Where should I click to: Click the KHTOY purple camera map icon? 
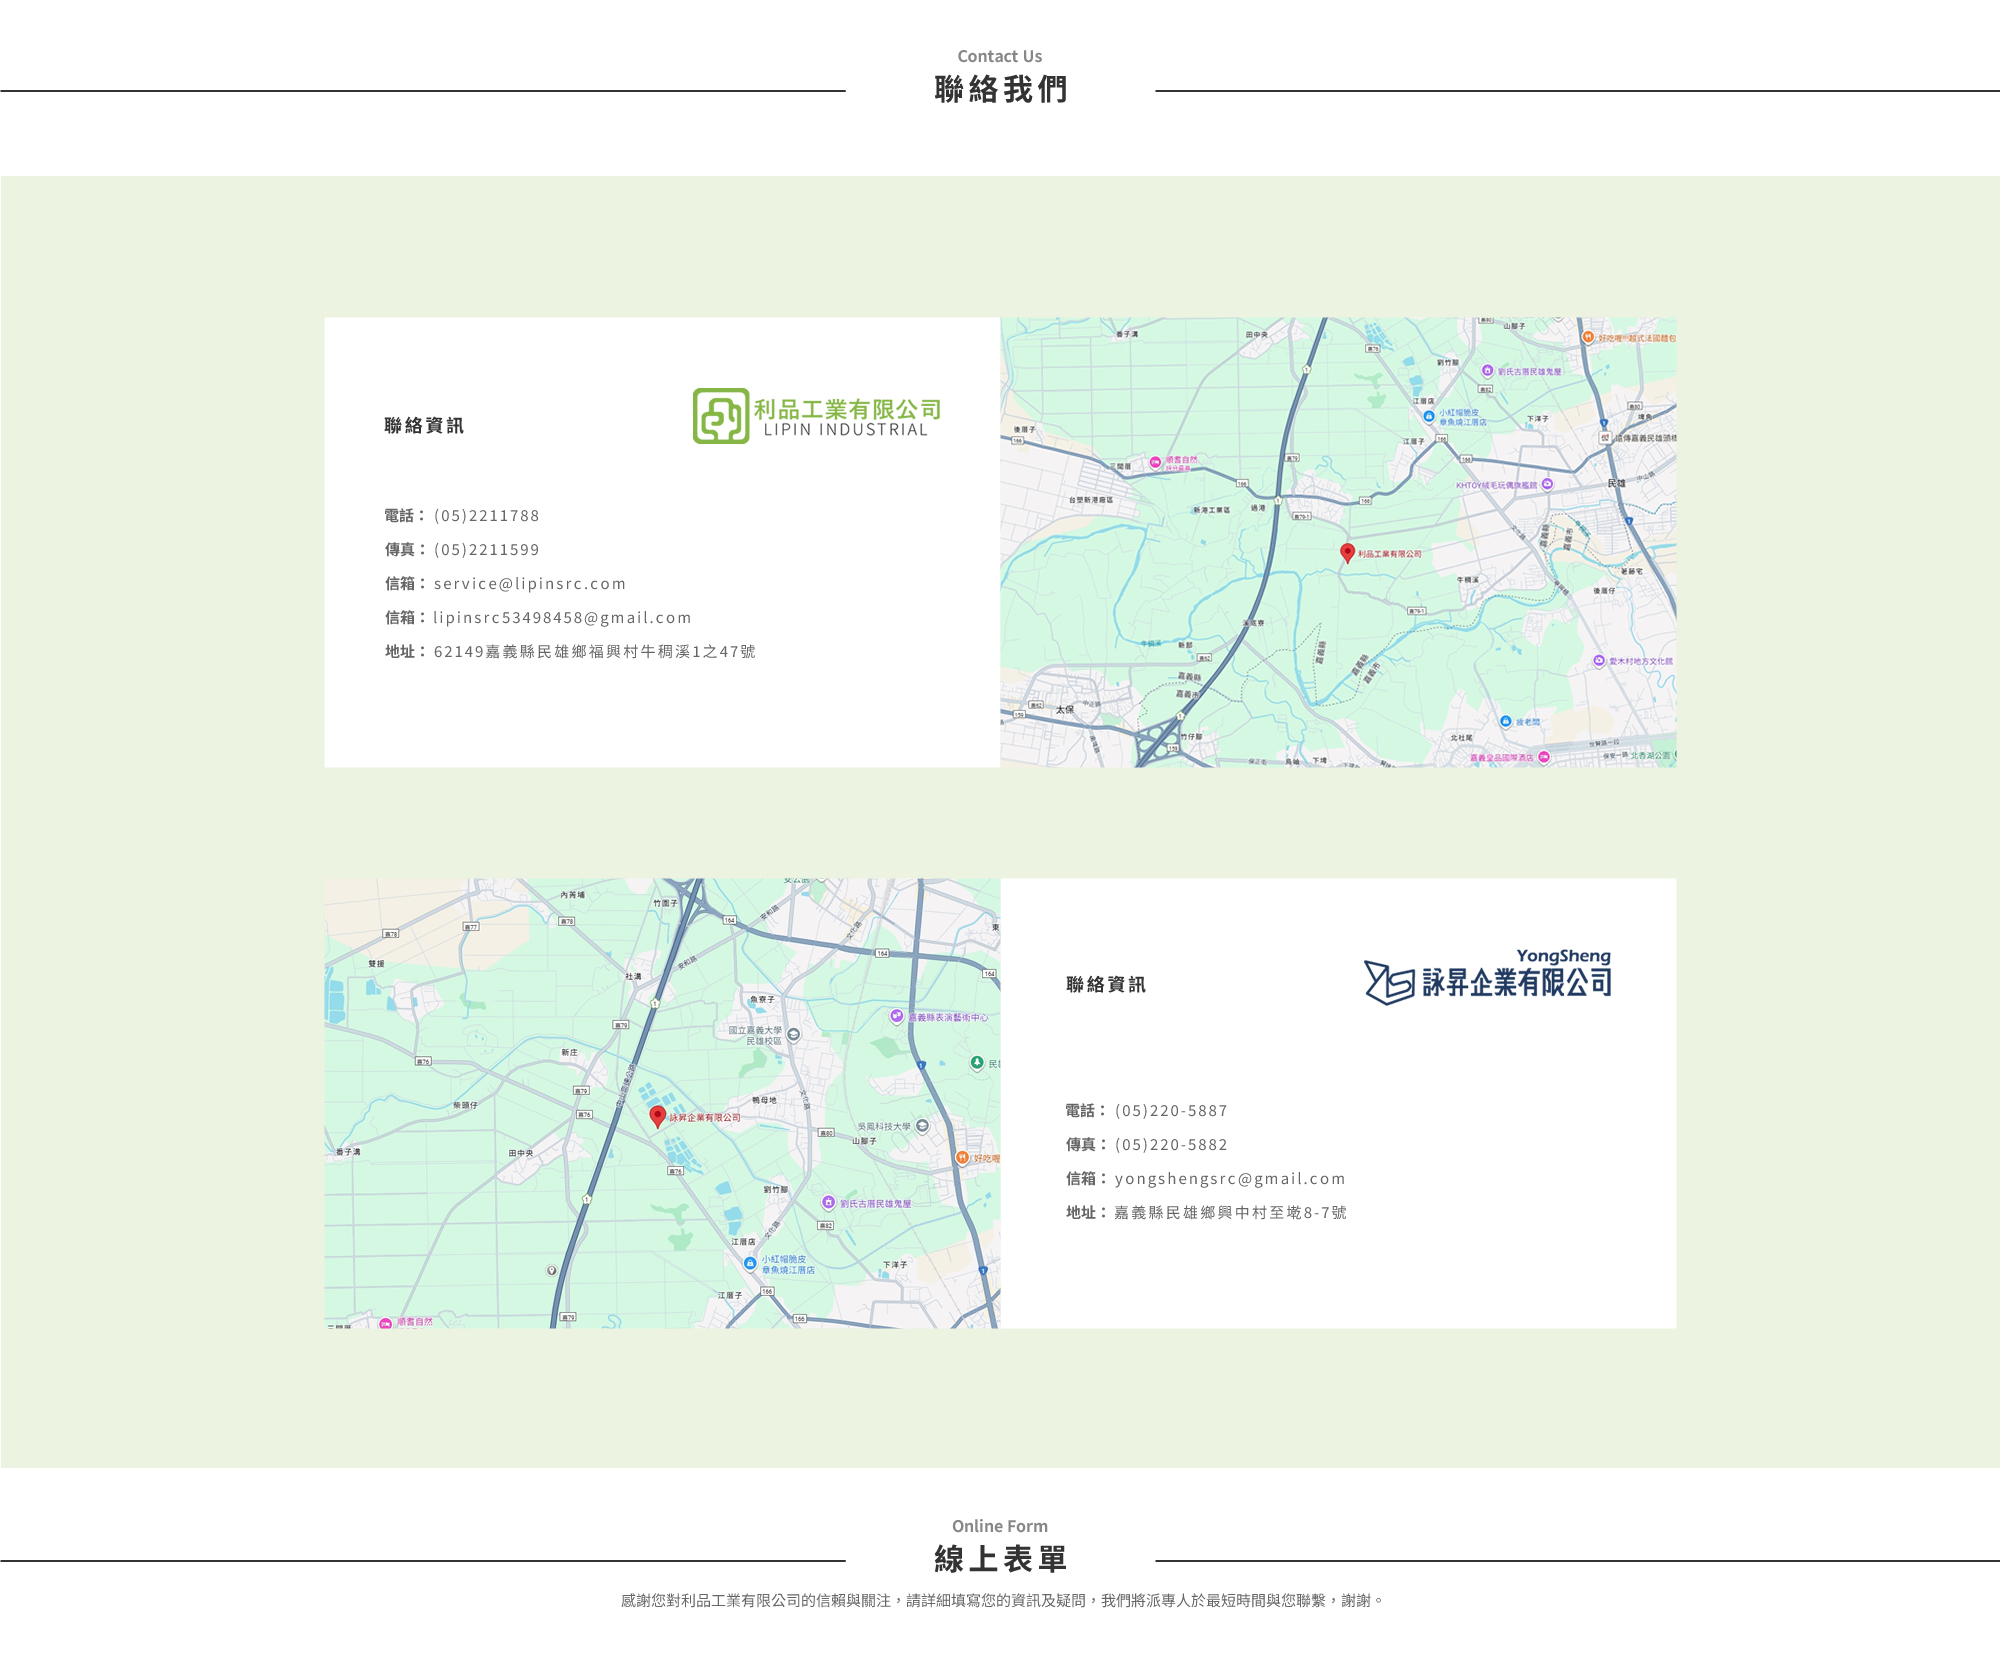point(1547,484)
